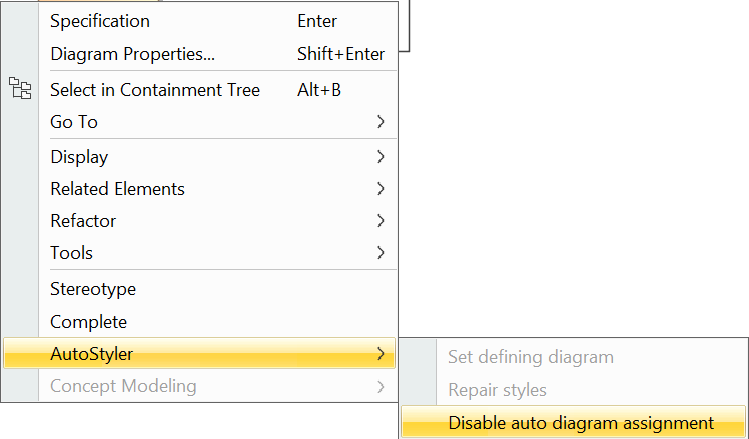Click the Complete menu item

(89, 322)
